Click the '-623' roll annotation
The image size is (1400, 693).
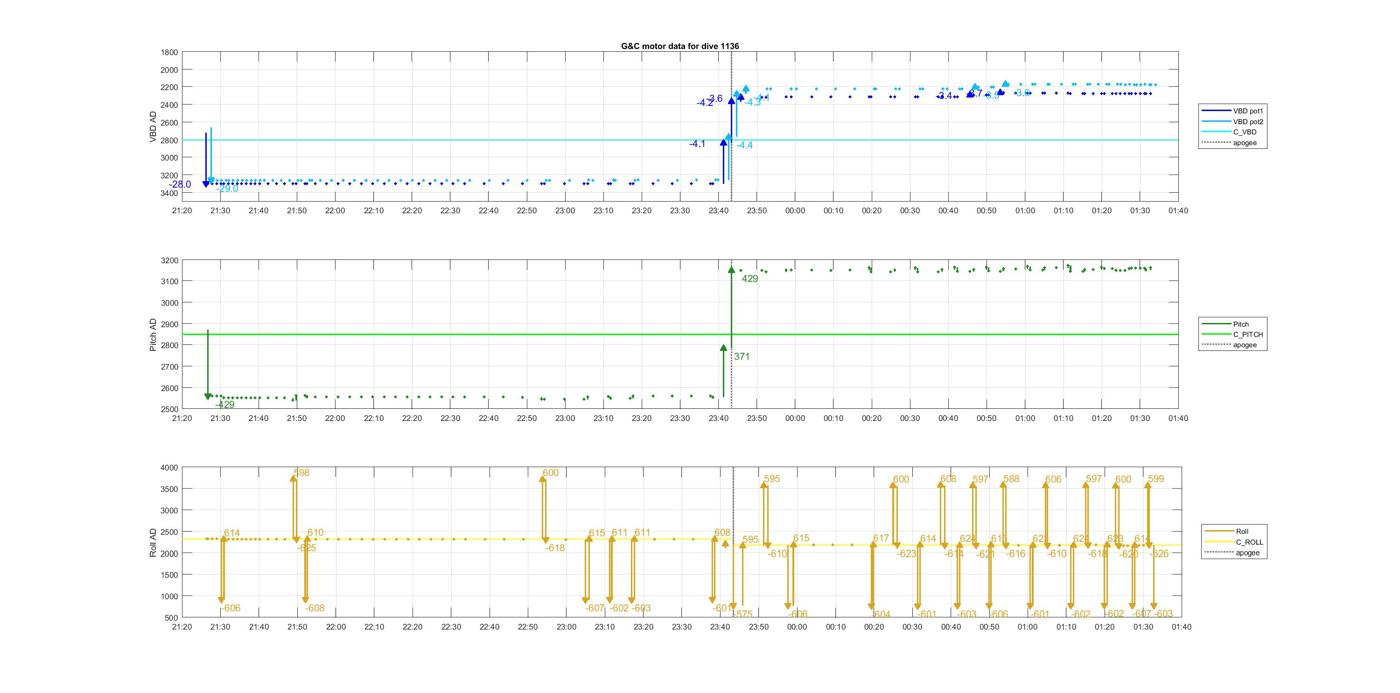[x=907, y=554]
